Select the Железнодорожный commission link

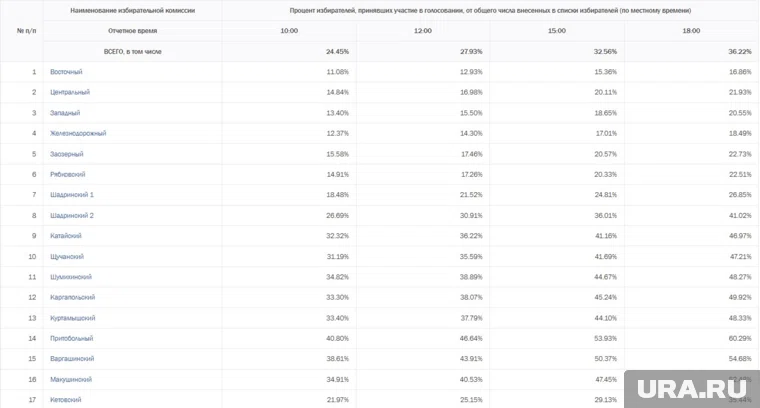(78, 133)
